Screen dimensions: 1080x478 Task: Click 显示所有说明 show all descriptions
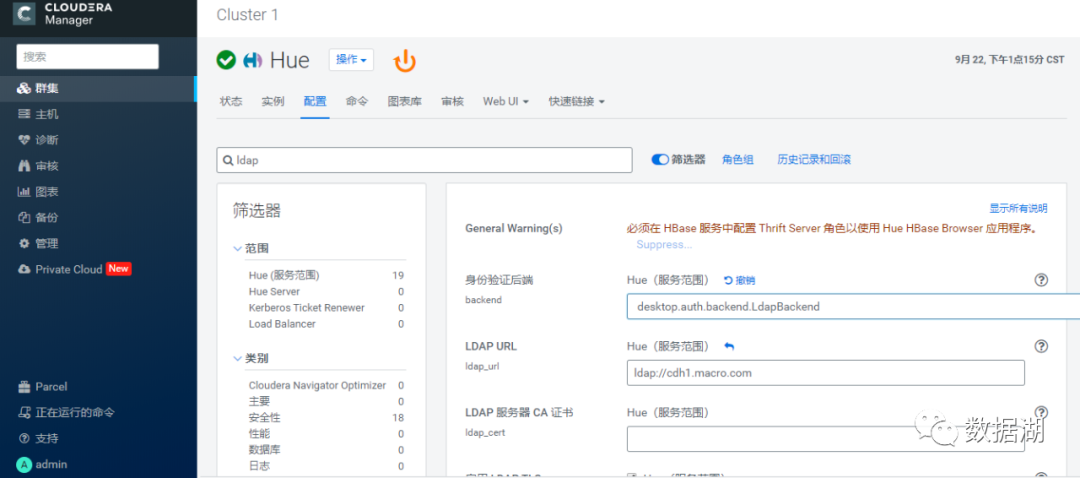(x=1018, y=208)
